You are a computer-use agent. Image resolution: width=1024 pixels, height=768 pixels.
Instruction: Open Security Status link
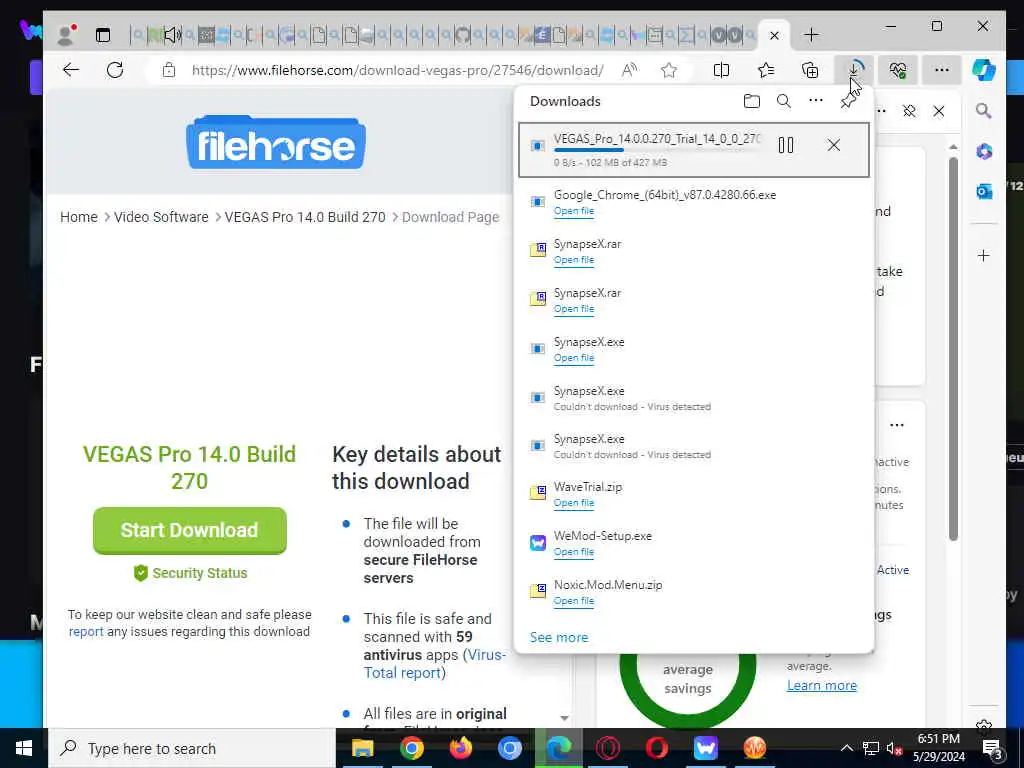click(x=190, y=573)
